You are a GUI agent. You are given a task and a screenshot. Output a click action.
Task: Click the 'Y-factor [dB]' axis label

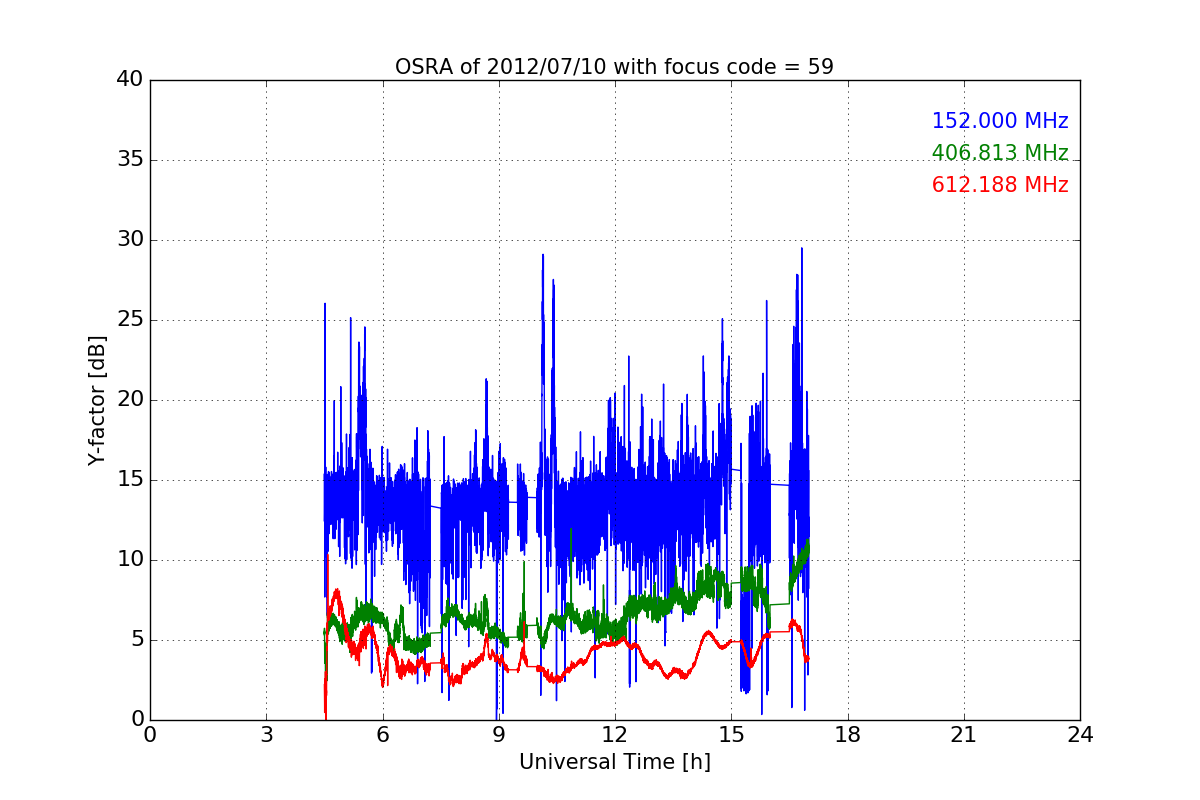[x=97, y=400]
